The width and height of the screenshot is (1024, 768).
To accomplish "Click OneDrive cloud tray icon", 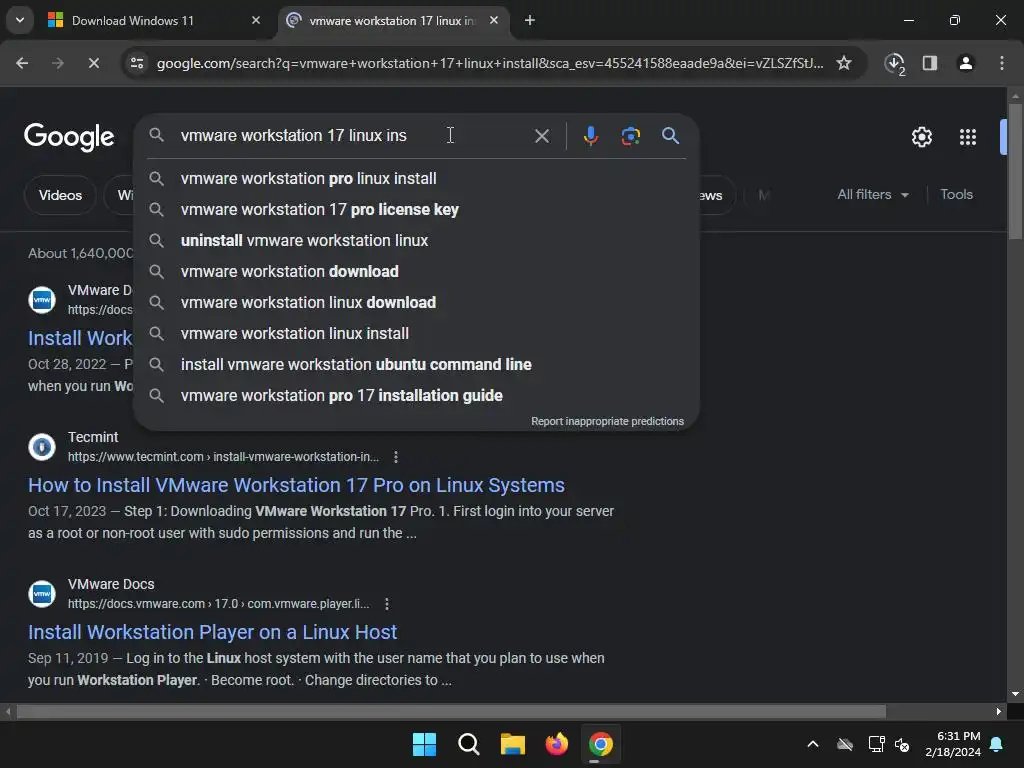I will coord(845,744).
